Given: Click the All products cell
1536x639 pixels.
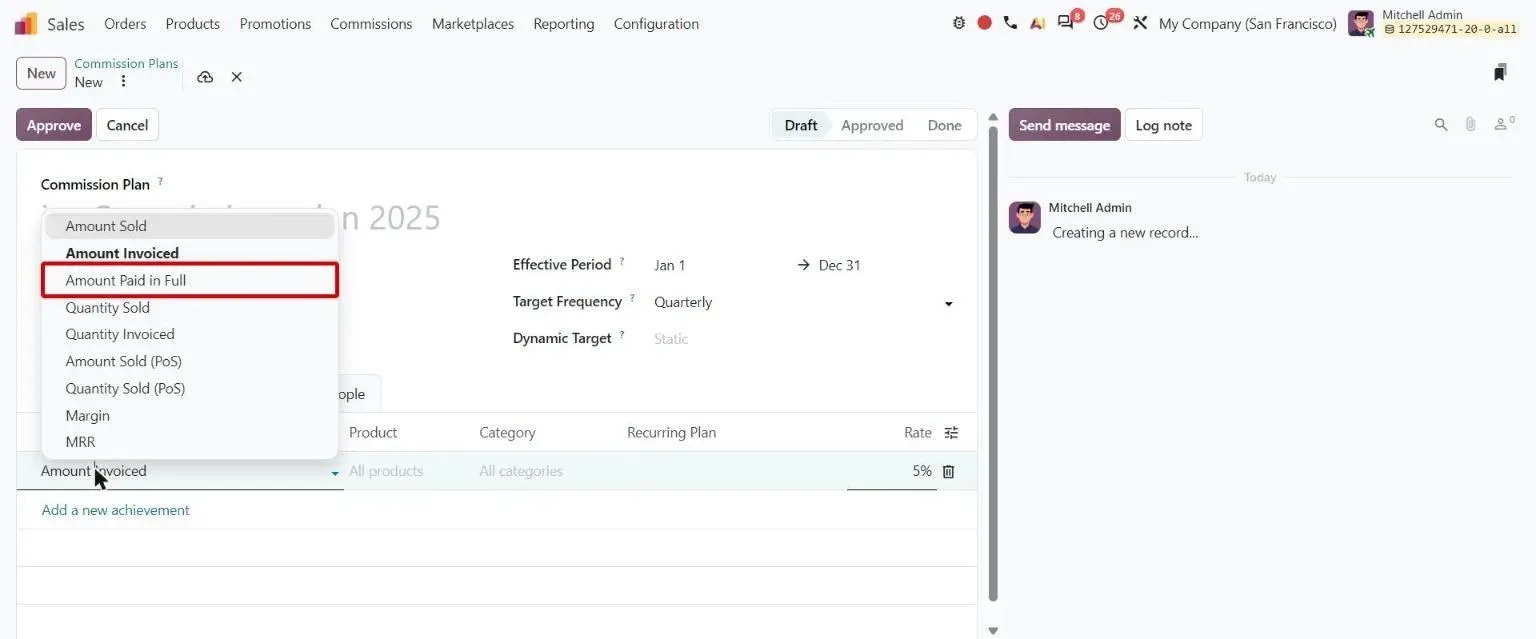Looking at the screenshot, I should (x=408, y=471).
